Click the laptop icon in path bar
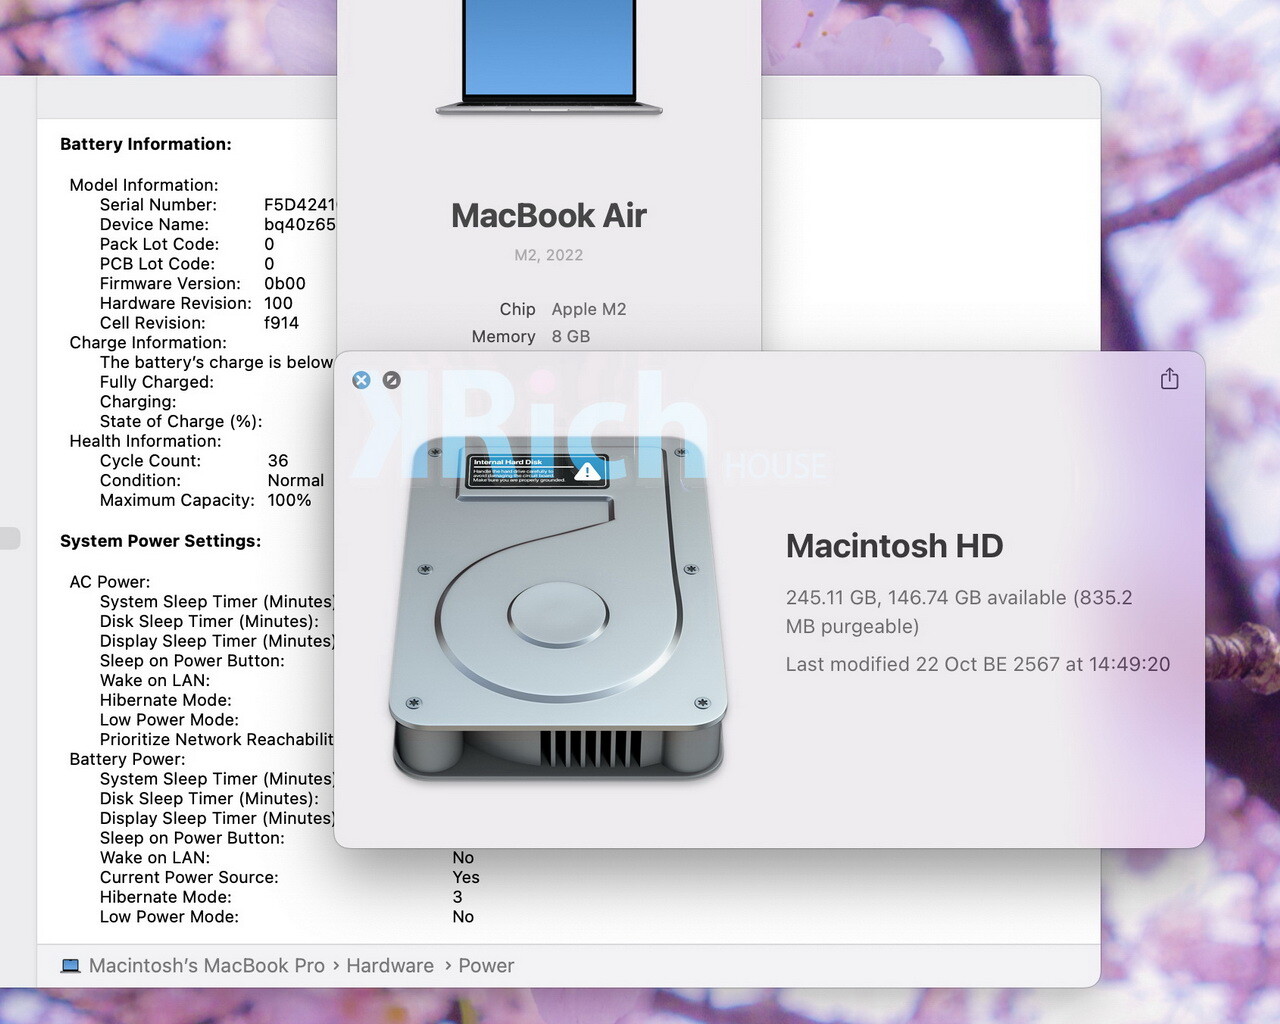Viewport: 1280px width, 1024px height. click(x=70, y=966)
